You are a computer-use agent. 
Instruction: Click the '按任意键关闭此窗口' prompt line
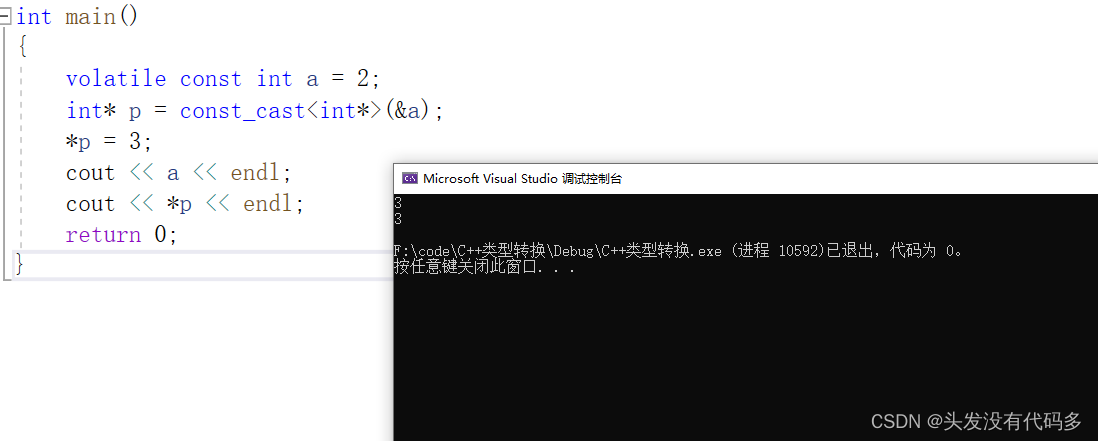tap(485, 267)
